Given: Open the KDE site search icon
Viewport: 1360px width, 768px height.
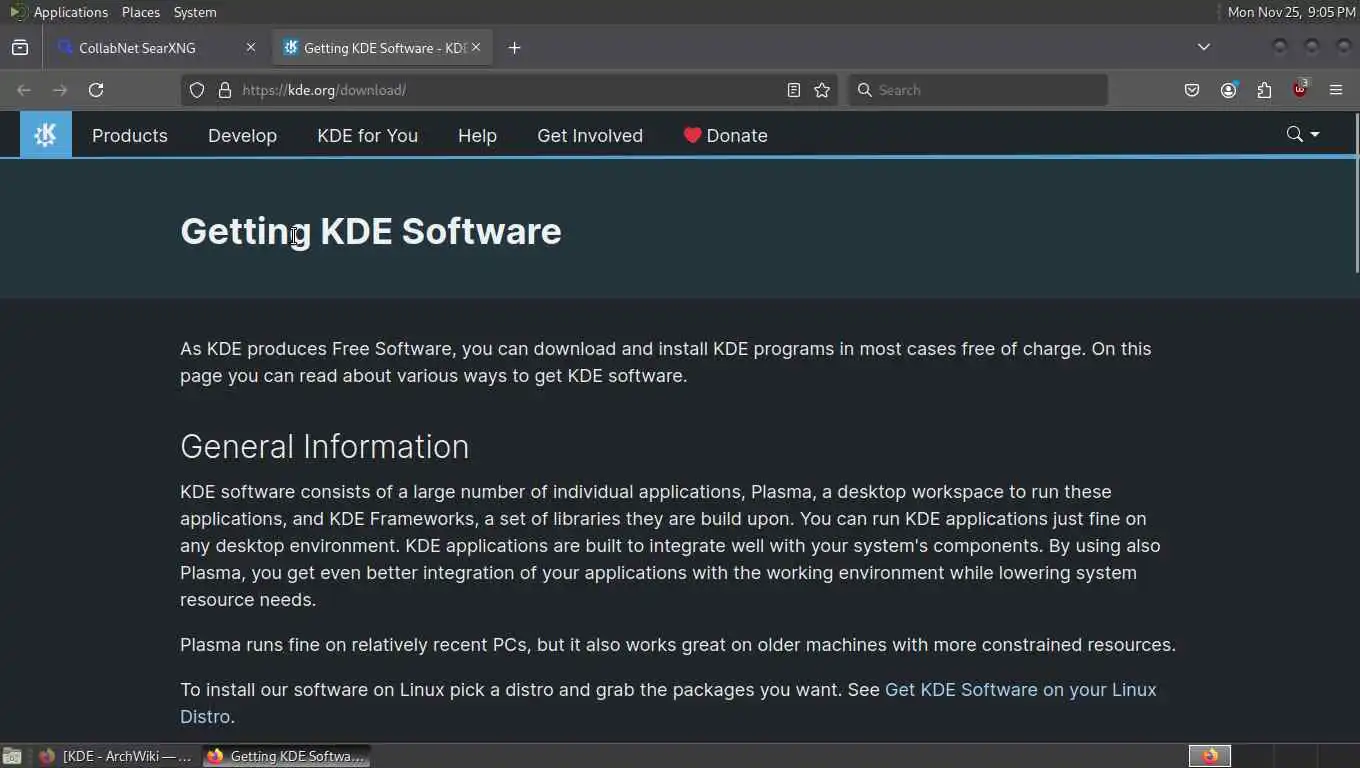Looking at the screenshot, I should click(1294, 134).
